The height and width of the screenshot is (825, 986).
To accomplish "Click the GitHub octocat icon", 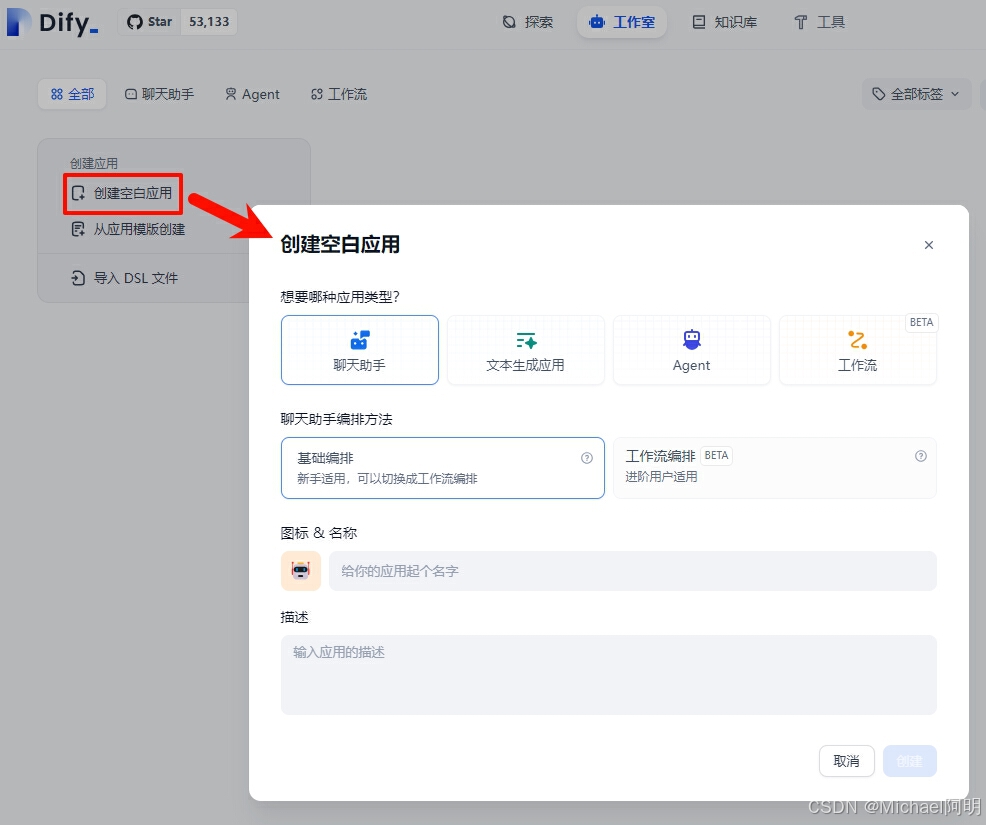I will (x=135, y=22).
